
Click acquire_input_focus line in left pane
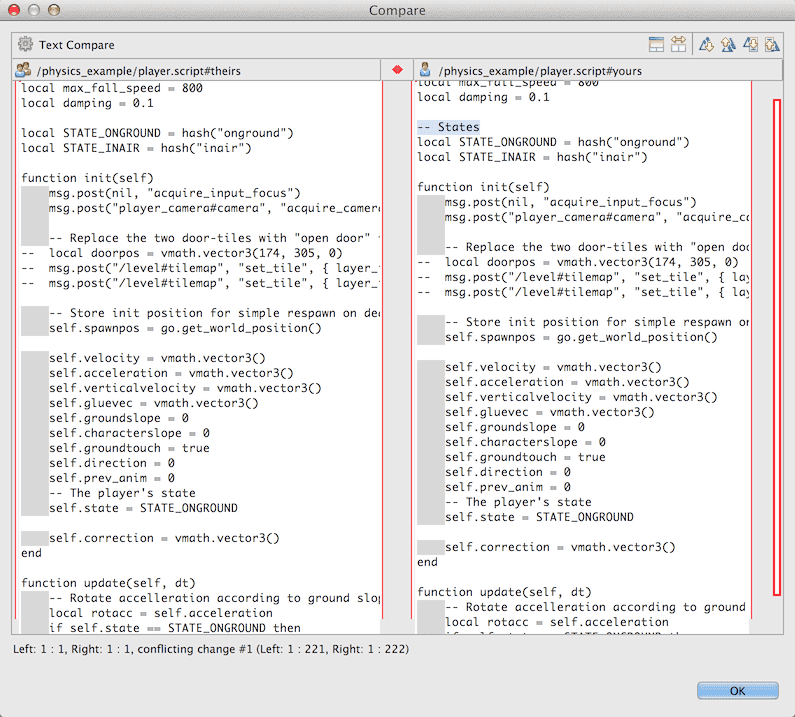coord(174,193)
